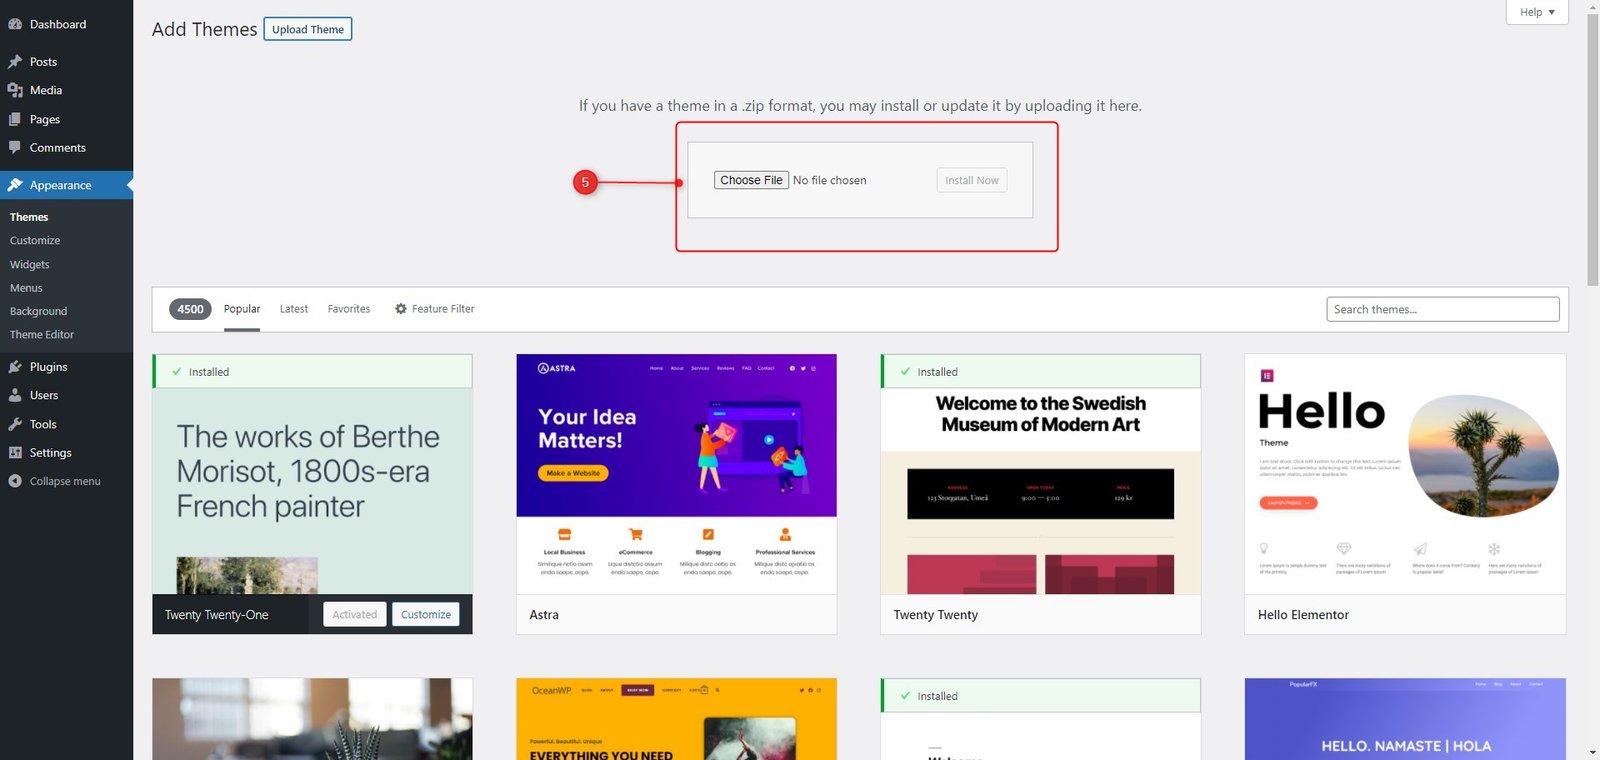Click the Hello Elementor theme name
This screenshot has height=760, width=1600.
(1303, 615)
